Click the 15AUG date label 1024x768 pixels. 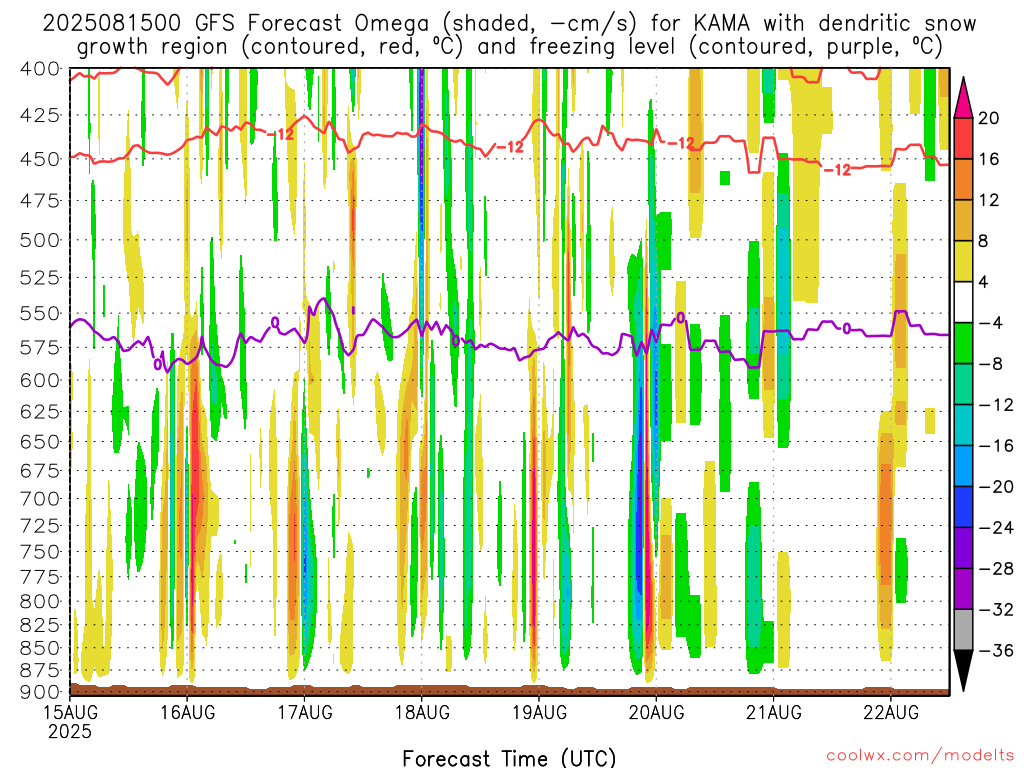click(x=71, y=712)
